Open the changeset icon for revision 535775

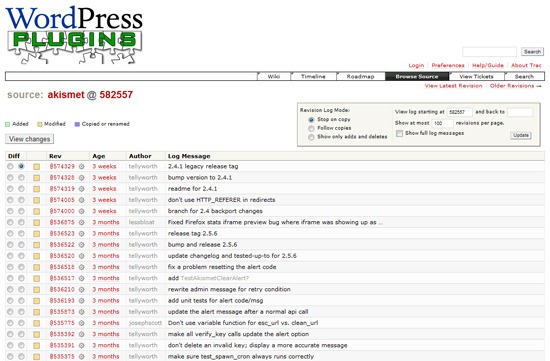coord(81,323)
